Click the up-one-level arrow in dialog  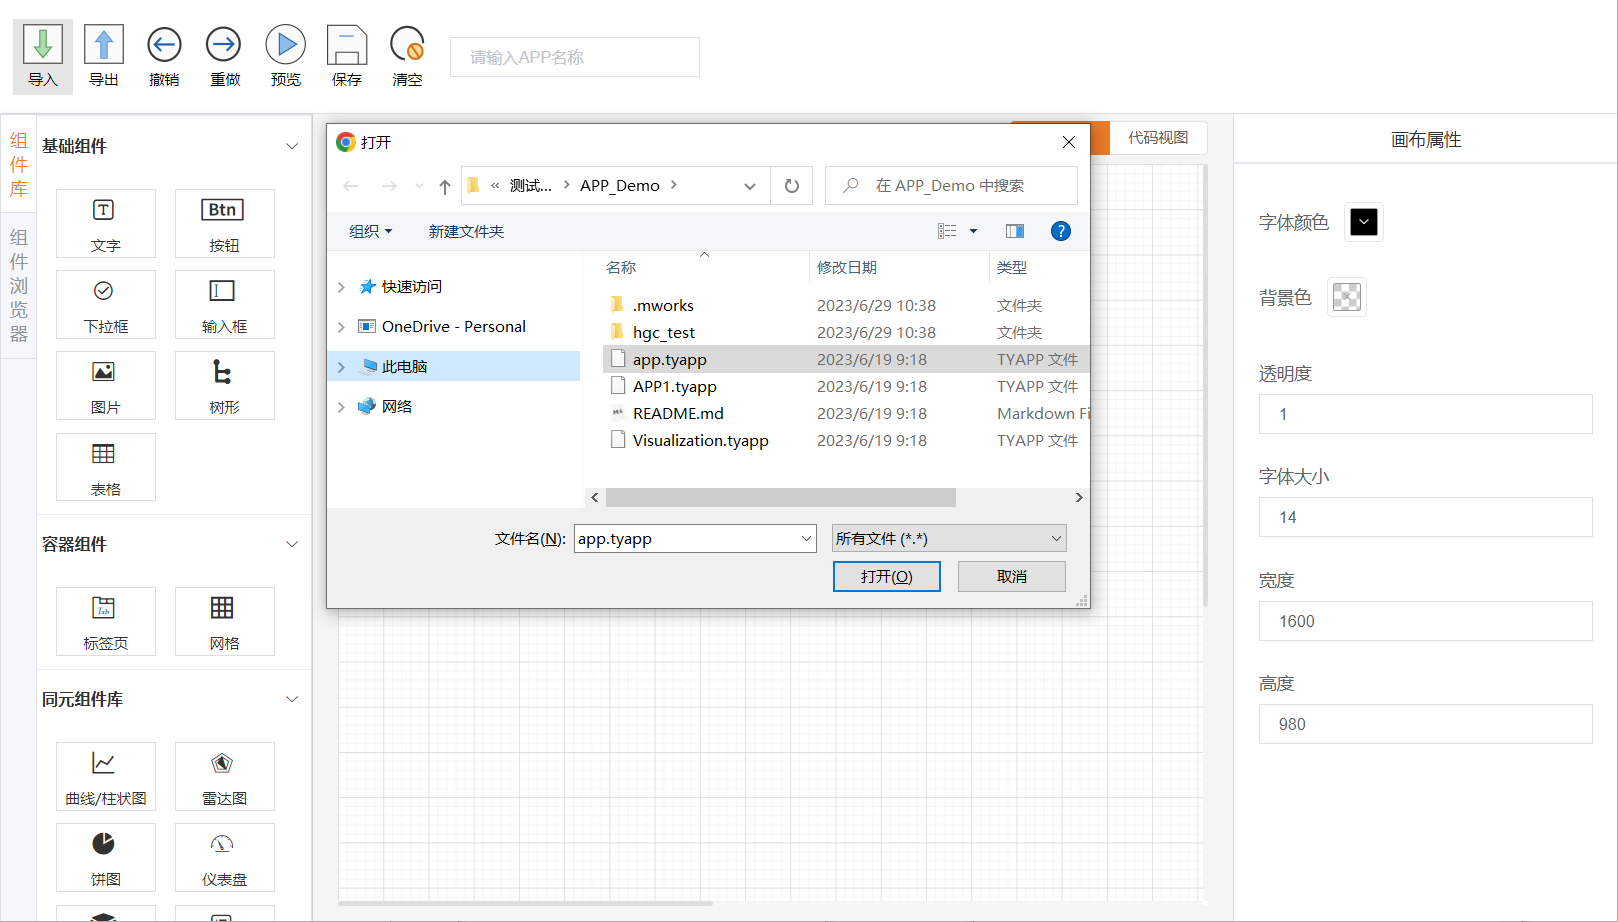445,186
